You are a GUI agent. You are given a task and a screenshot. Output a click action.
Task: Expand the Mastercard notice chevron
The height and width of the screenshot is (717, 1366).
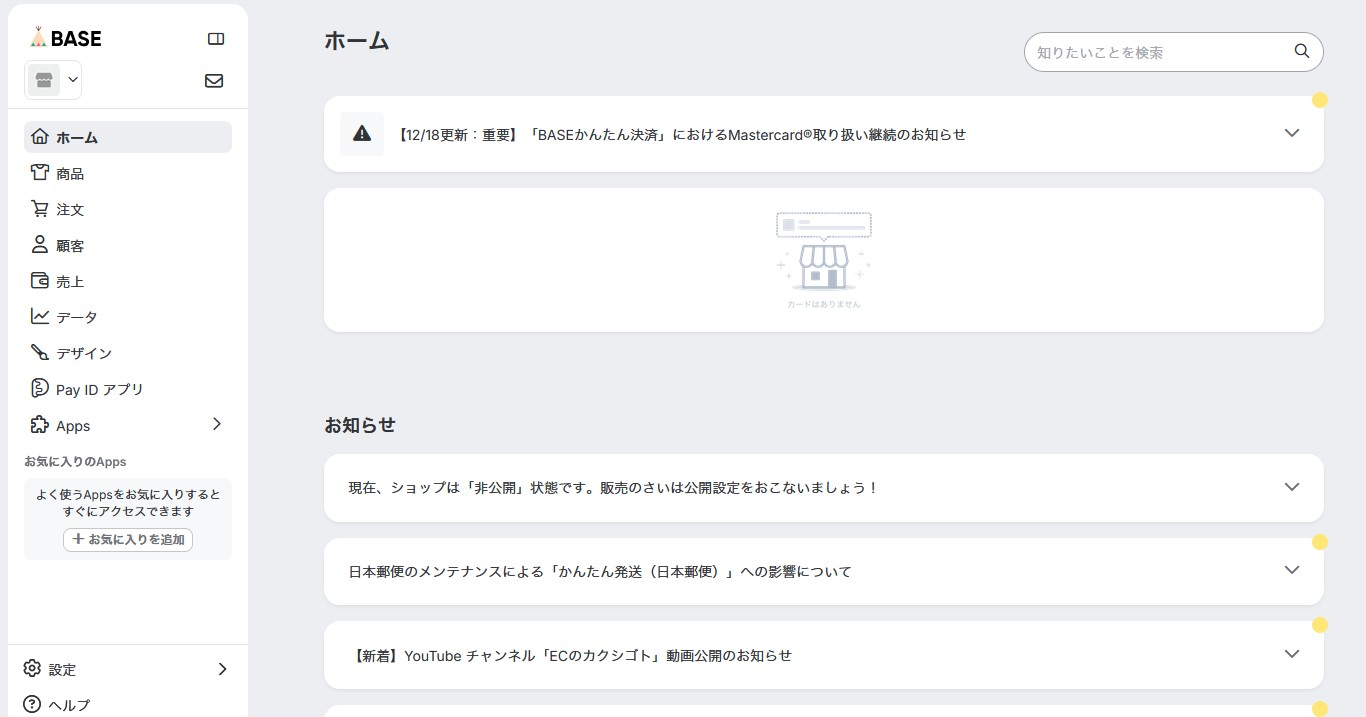(x=1291, y=134)
